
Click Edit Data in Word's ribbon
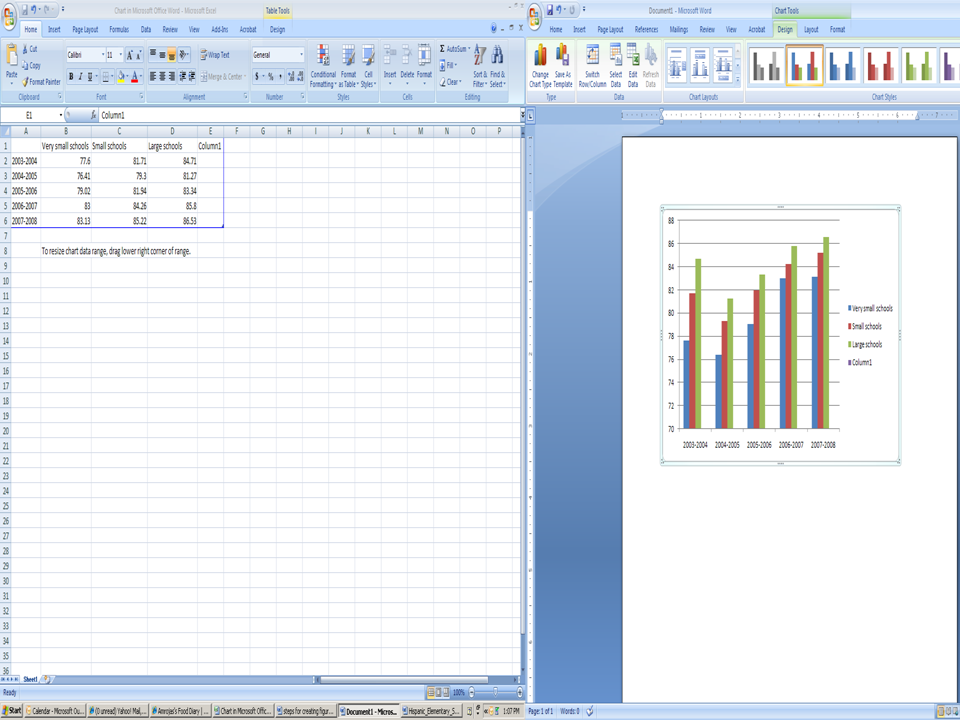pyautogui.click(x=632, y=66)
